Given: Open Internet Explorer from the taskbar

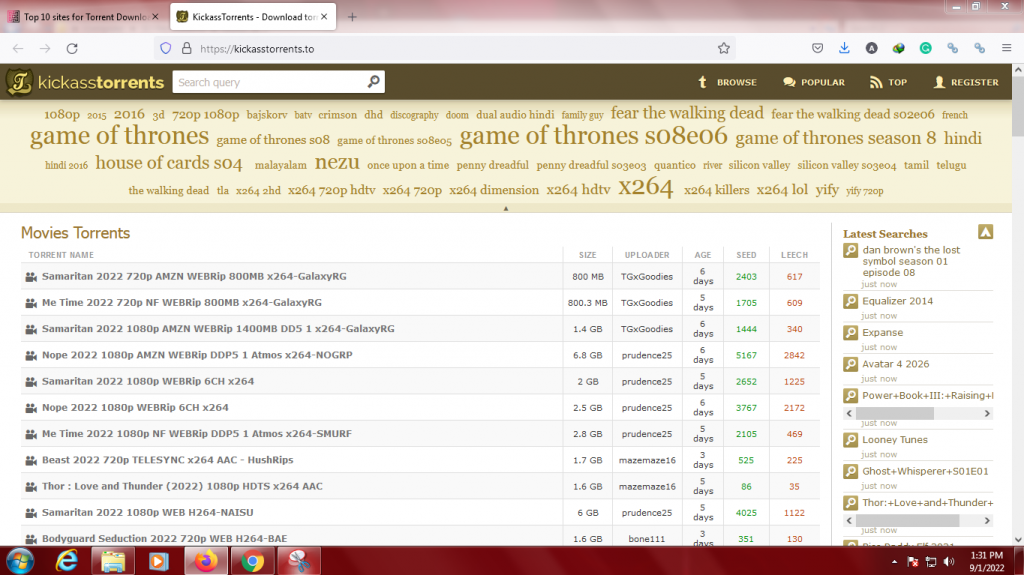Looking at the screenshot, I should 67,561.
